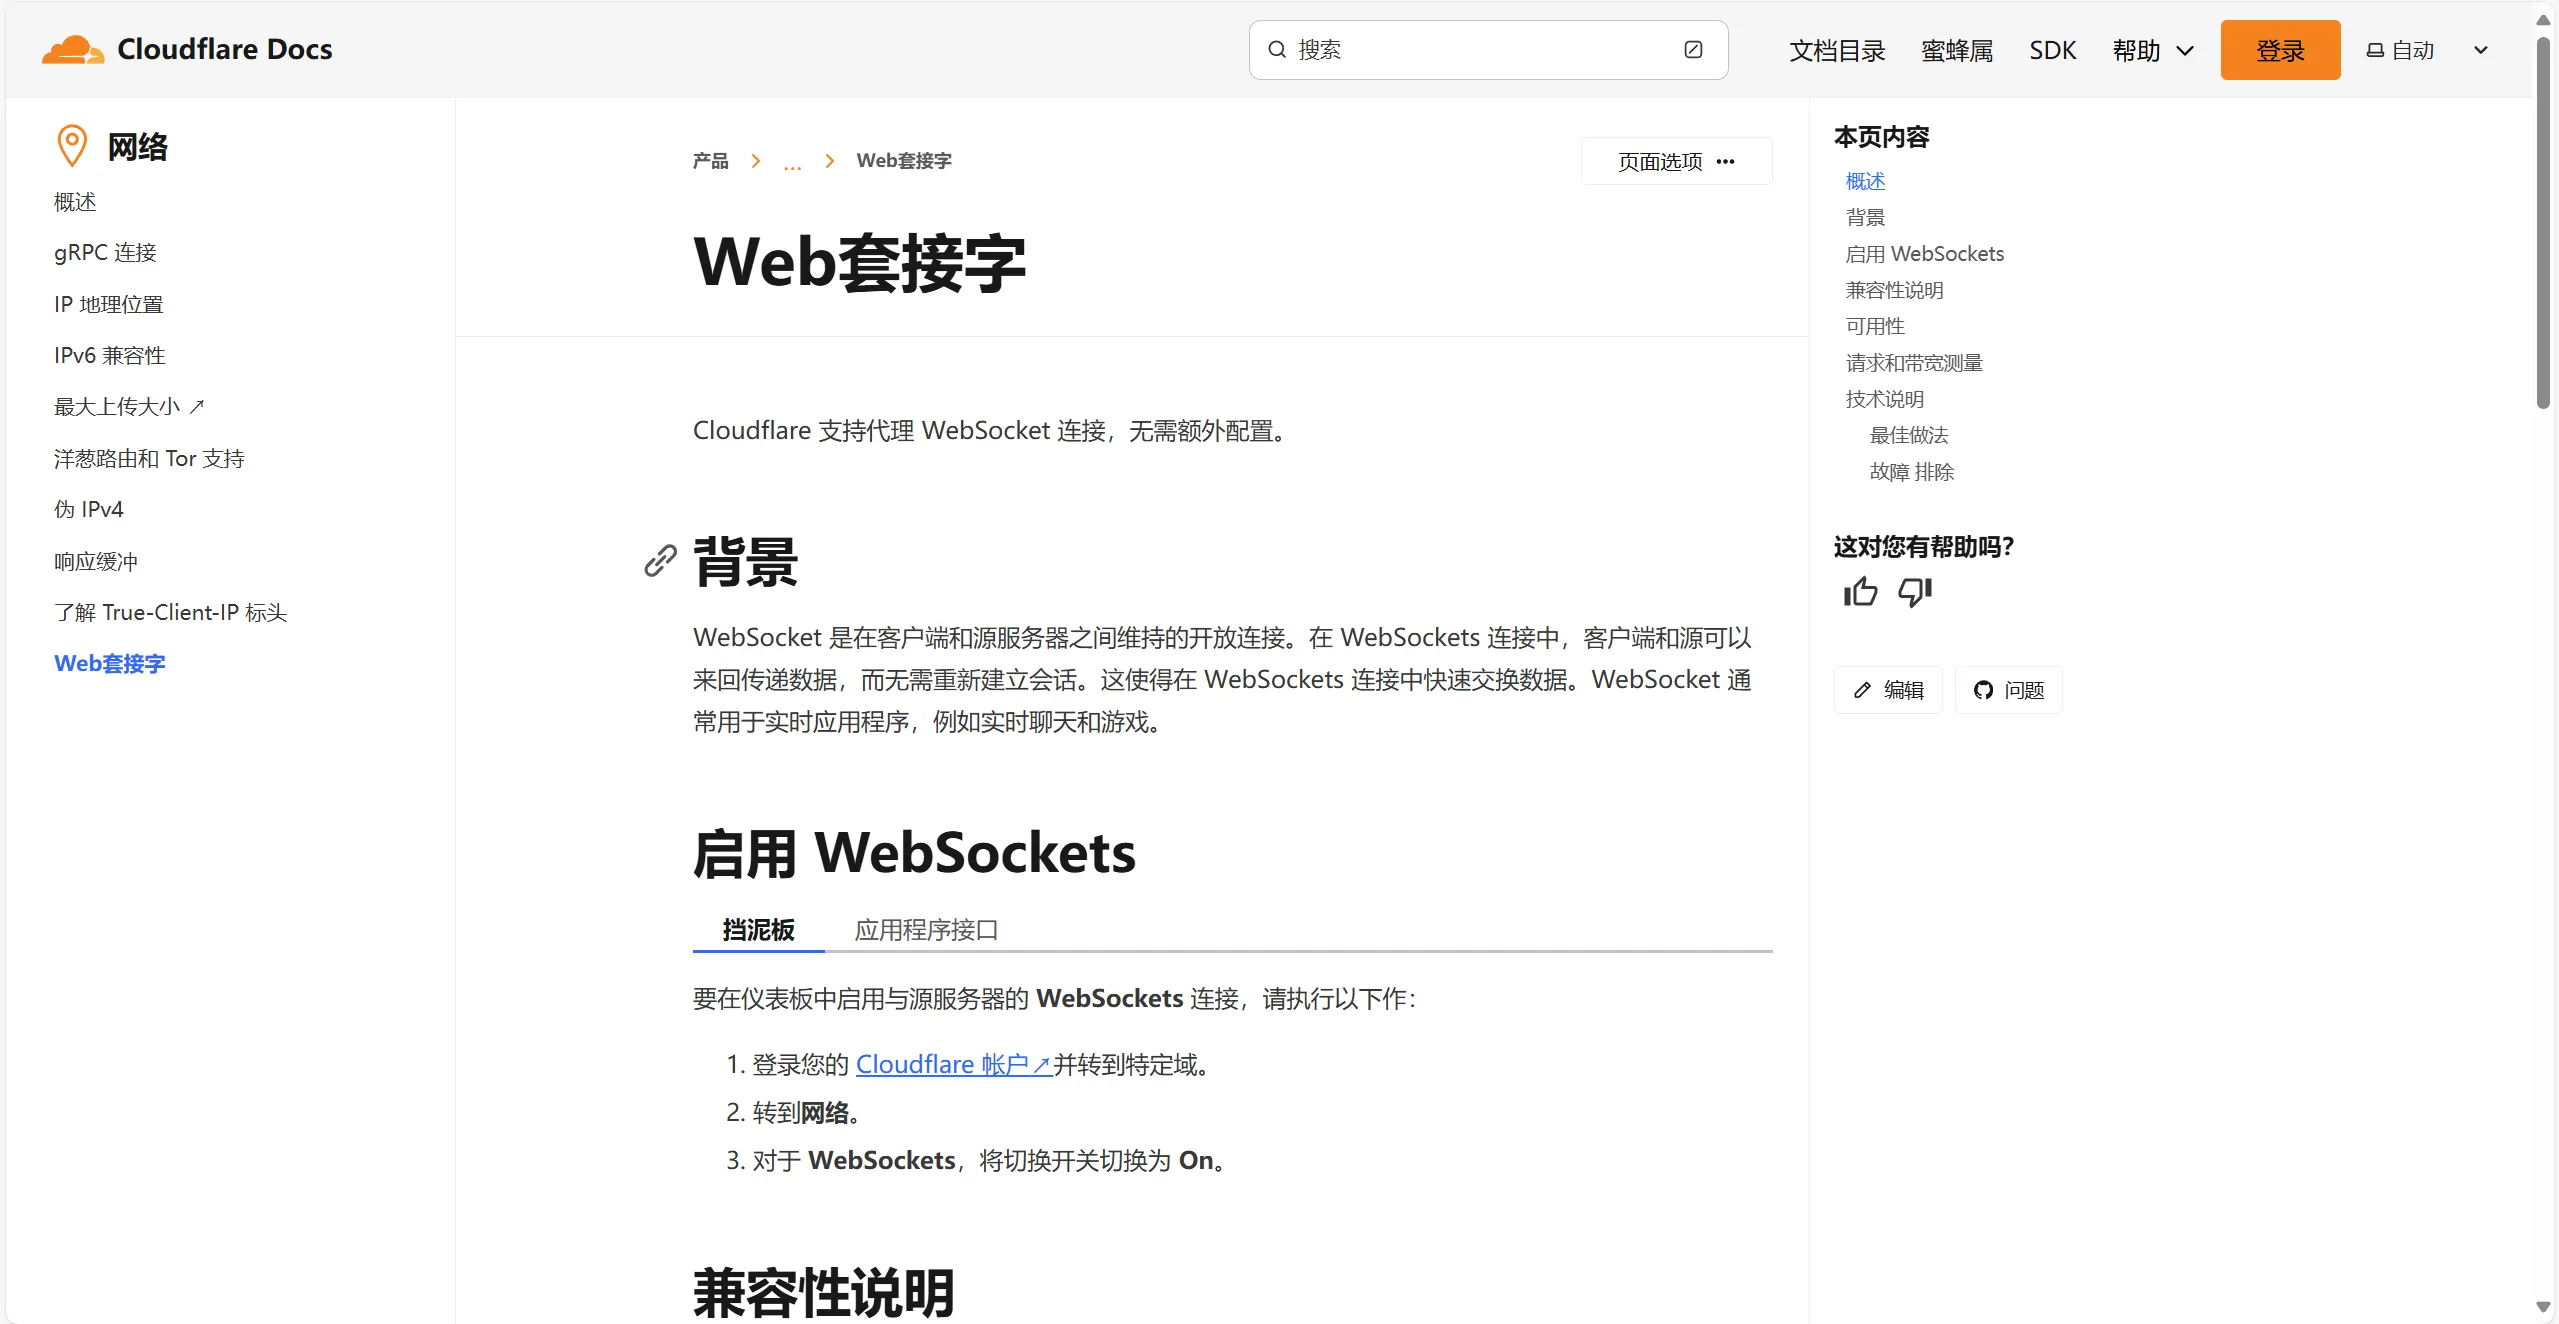Screen dimensions: 2559x1324
Task: Open the Cloudflare 帐户 link
Action: tap(951, 1064)
